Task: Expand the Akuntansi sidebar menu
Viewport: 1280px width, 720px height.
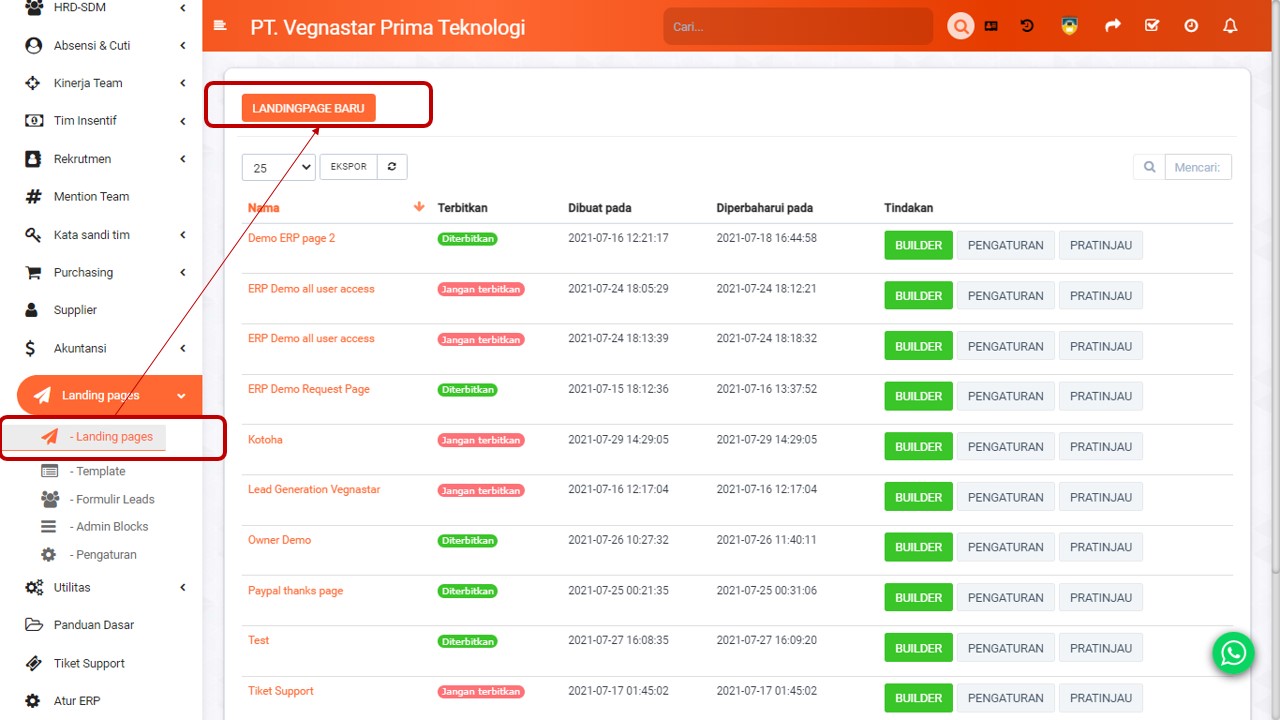Action: [x=105, y=348]
